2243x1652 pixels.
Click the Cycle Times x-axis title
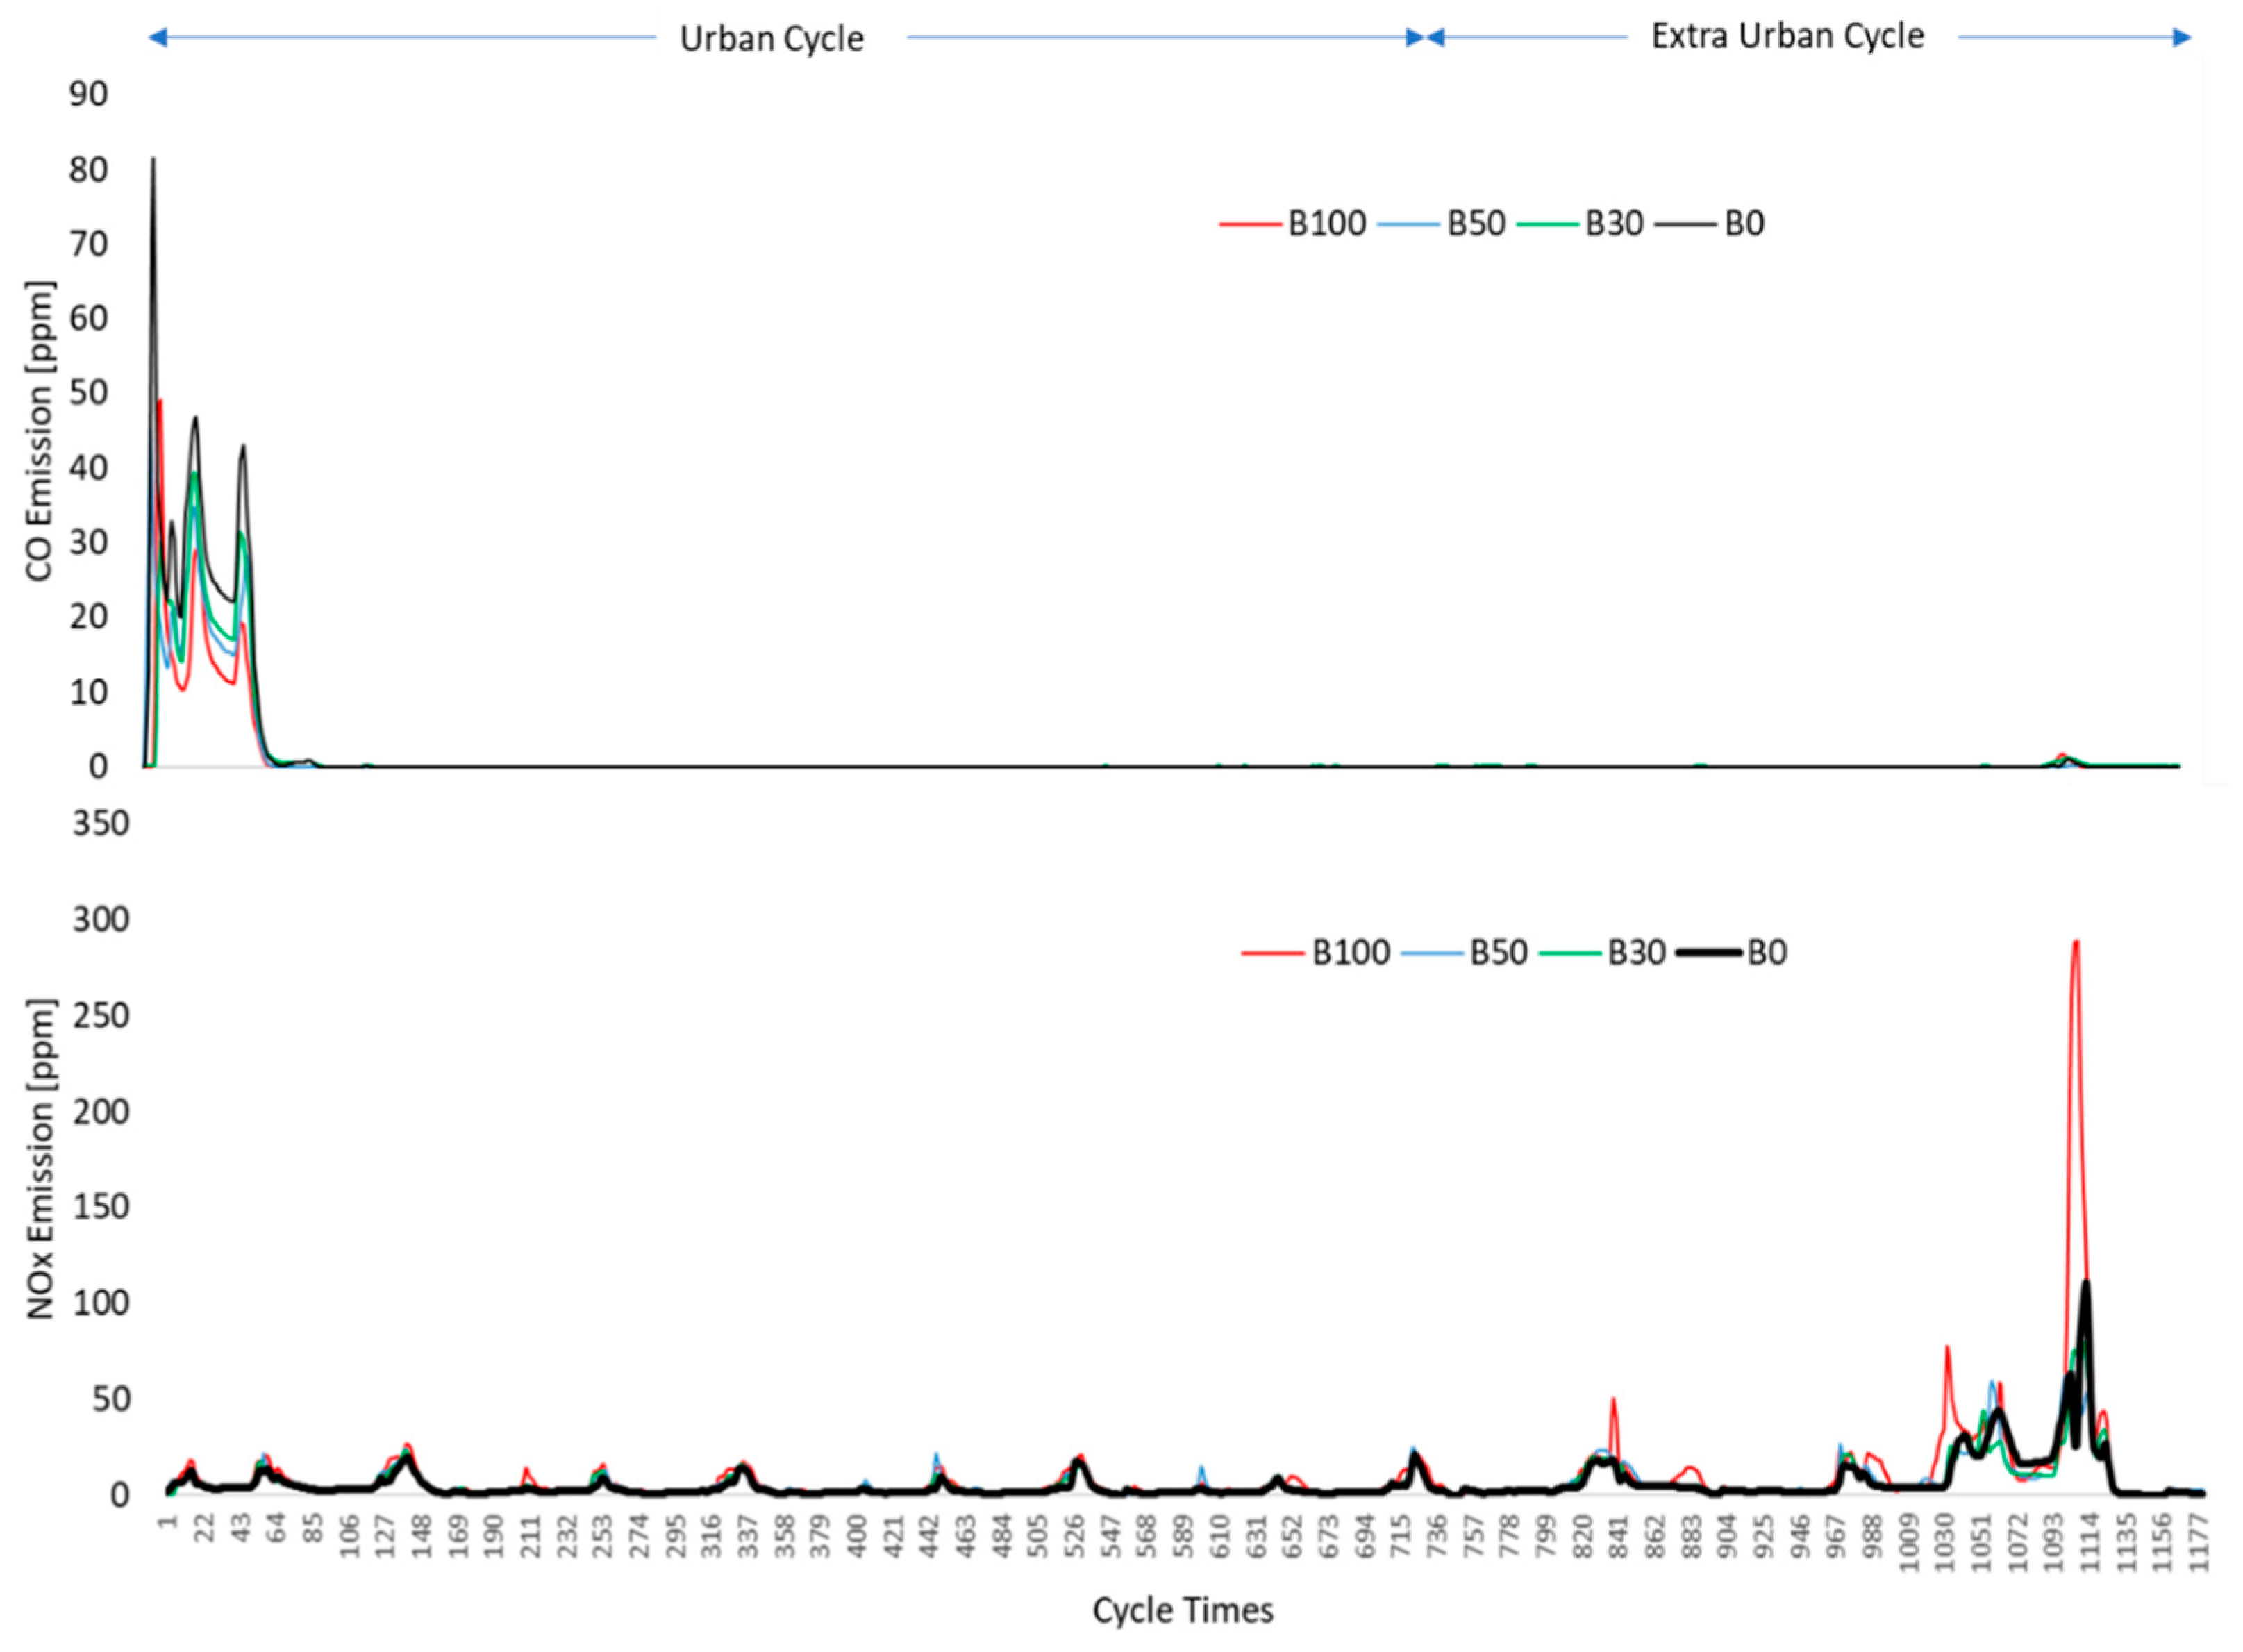coord(1182,1610)
